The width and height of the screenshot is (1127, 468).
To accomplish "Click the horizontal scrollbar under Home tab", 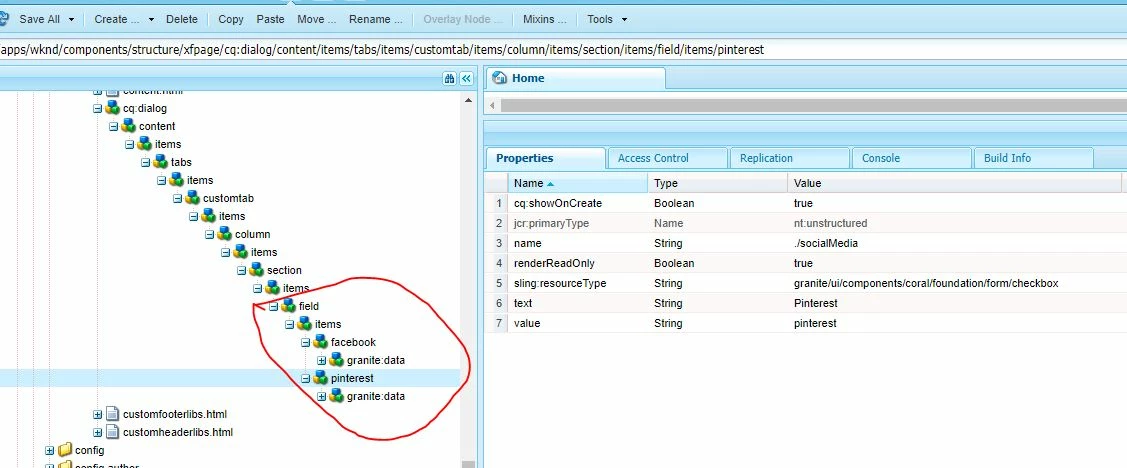I will tap(813, 106).
